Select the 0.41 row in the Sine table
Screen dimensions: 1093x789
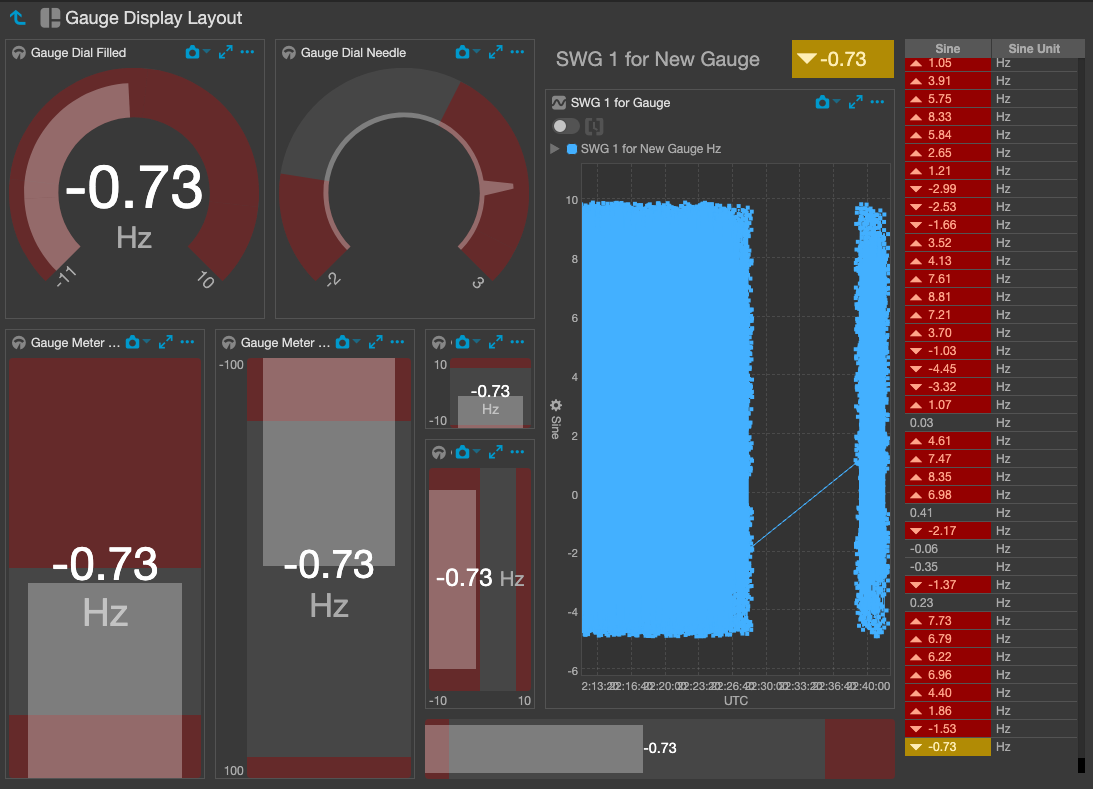coord(991,513)
